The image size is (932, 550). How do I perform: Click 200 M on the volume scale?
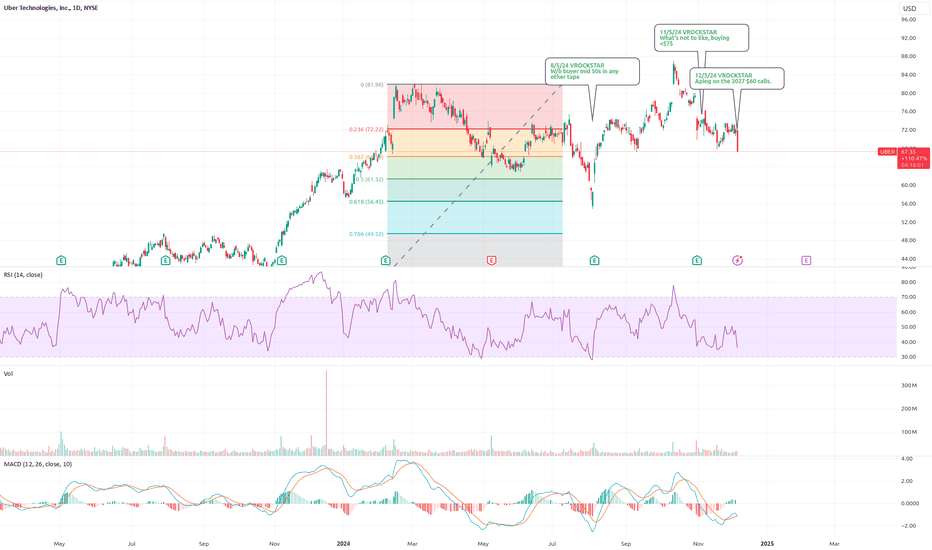[909, 408]
